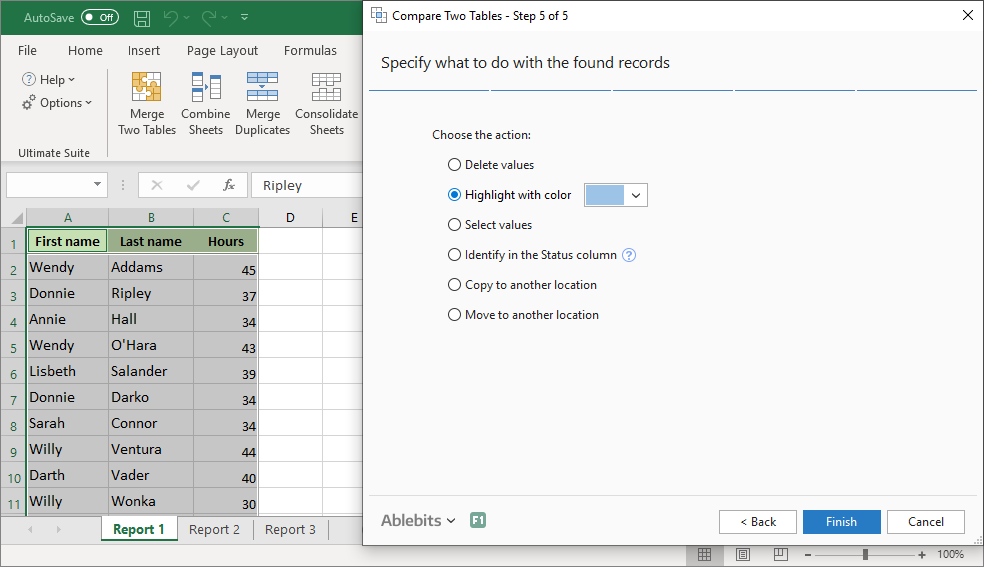
Task: Click the formula bar confirm checkmark
Action: 193,185
